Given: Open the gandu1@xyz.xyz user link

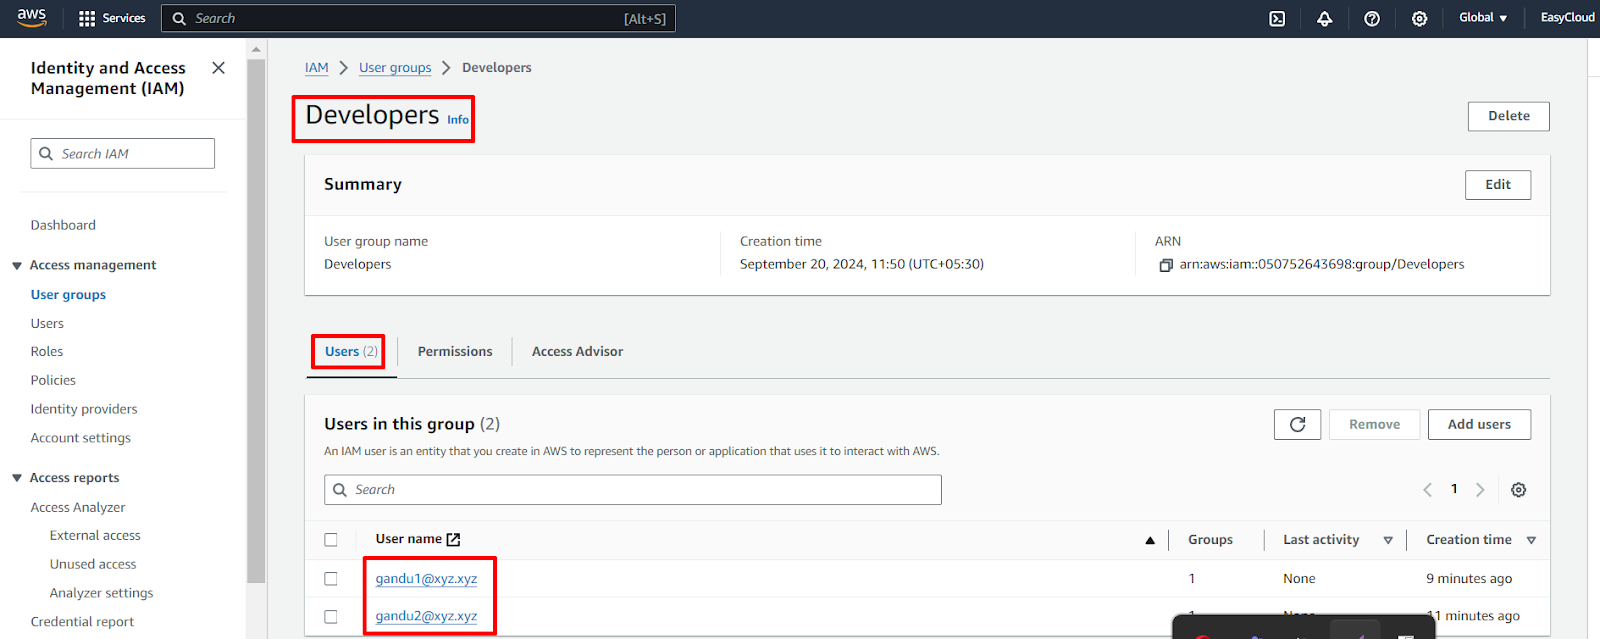Looking at the screenshot, I should tap(426, 578).
